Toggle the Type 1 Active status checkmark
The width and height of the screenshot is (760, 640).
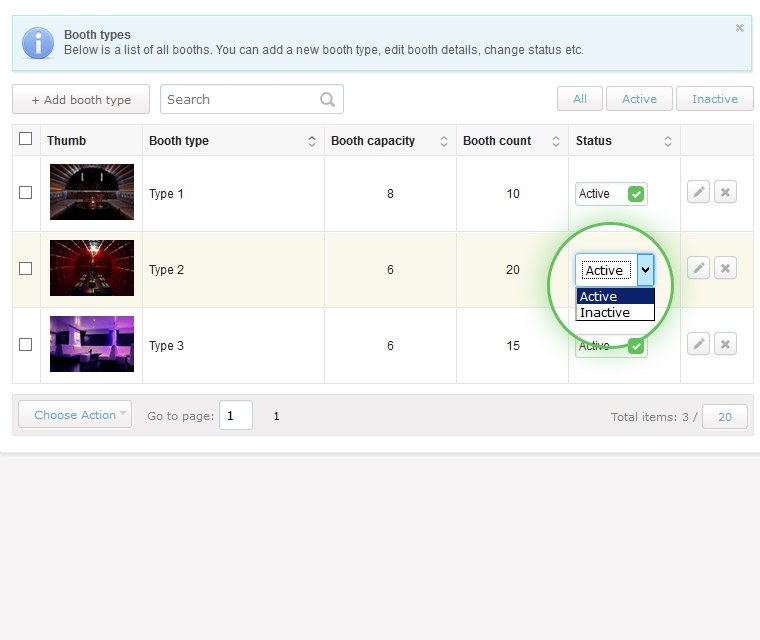tap(635, 194)
